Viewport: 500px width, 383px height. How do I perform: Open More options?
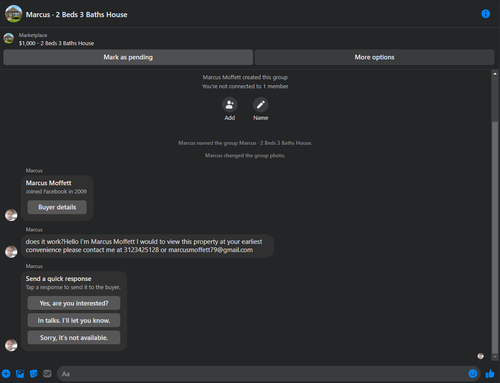(374, 57)
